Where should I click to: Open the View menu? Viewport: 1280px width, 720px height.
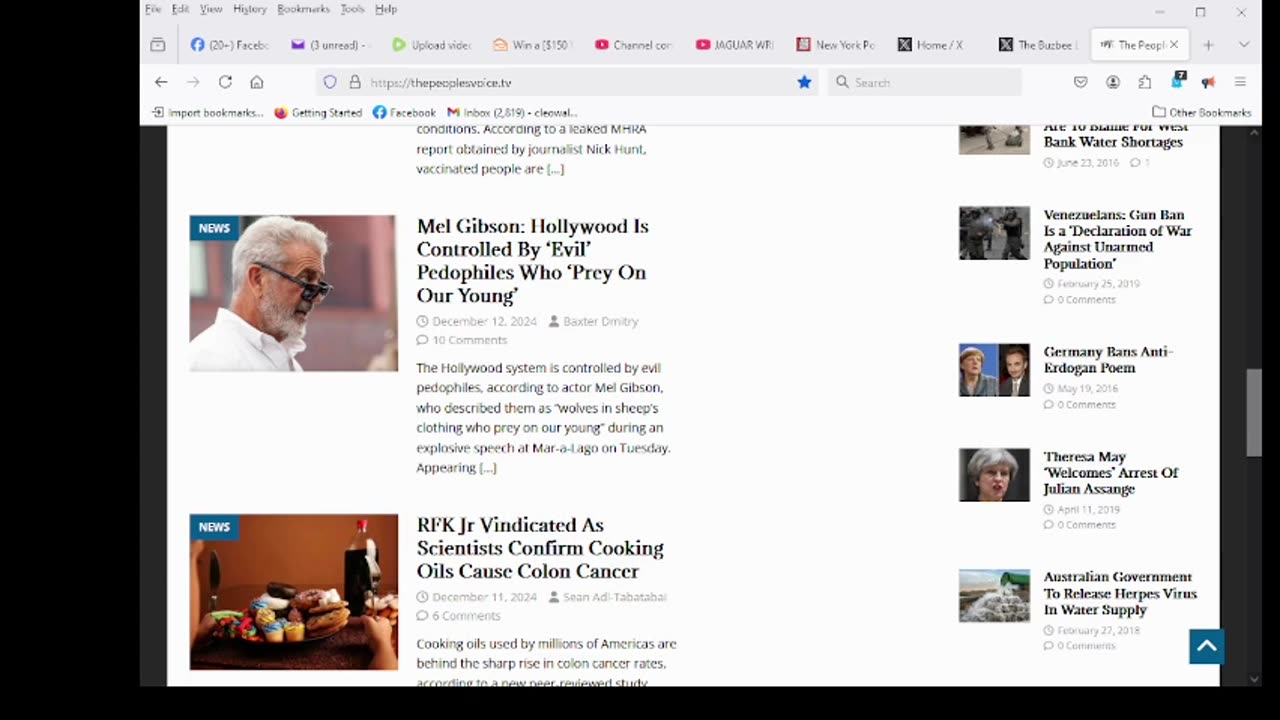point(211,9)
